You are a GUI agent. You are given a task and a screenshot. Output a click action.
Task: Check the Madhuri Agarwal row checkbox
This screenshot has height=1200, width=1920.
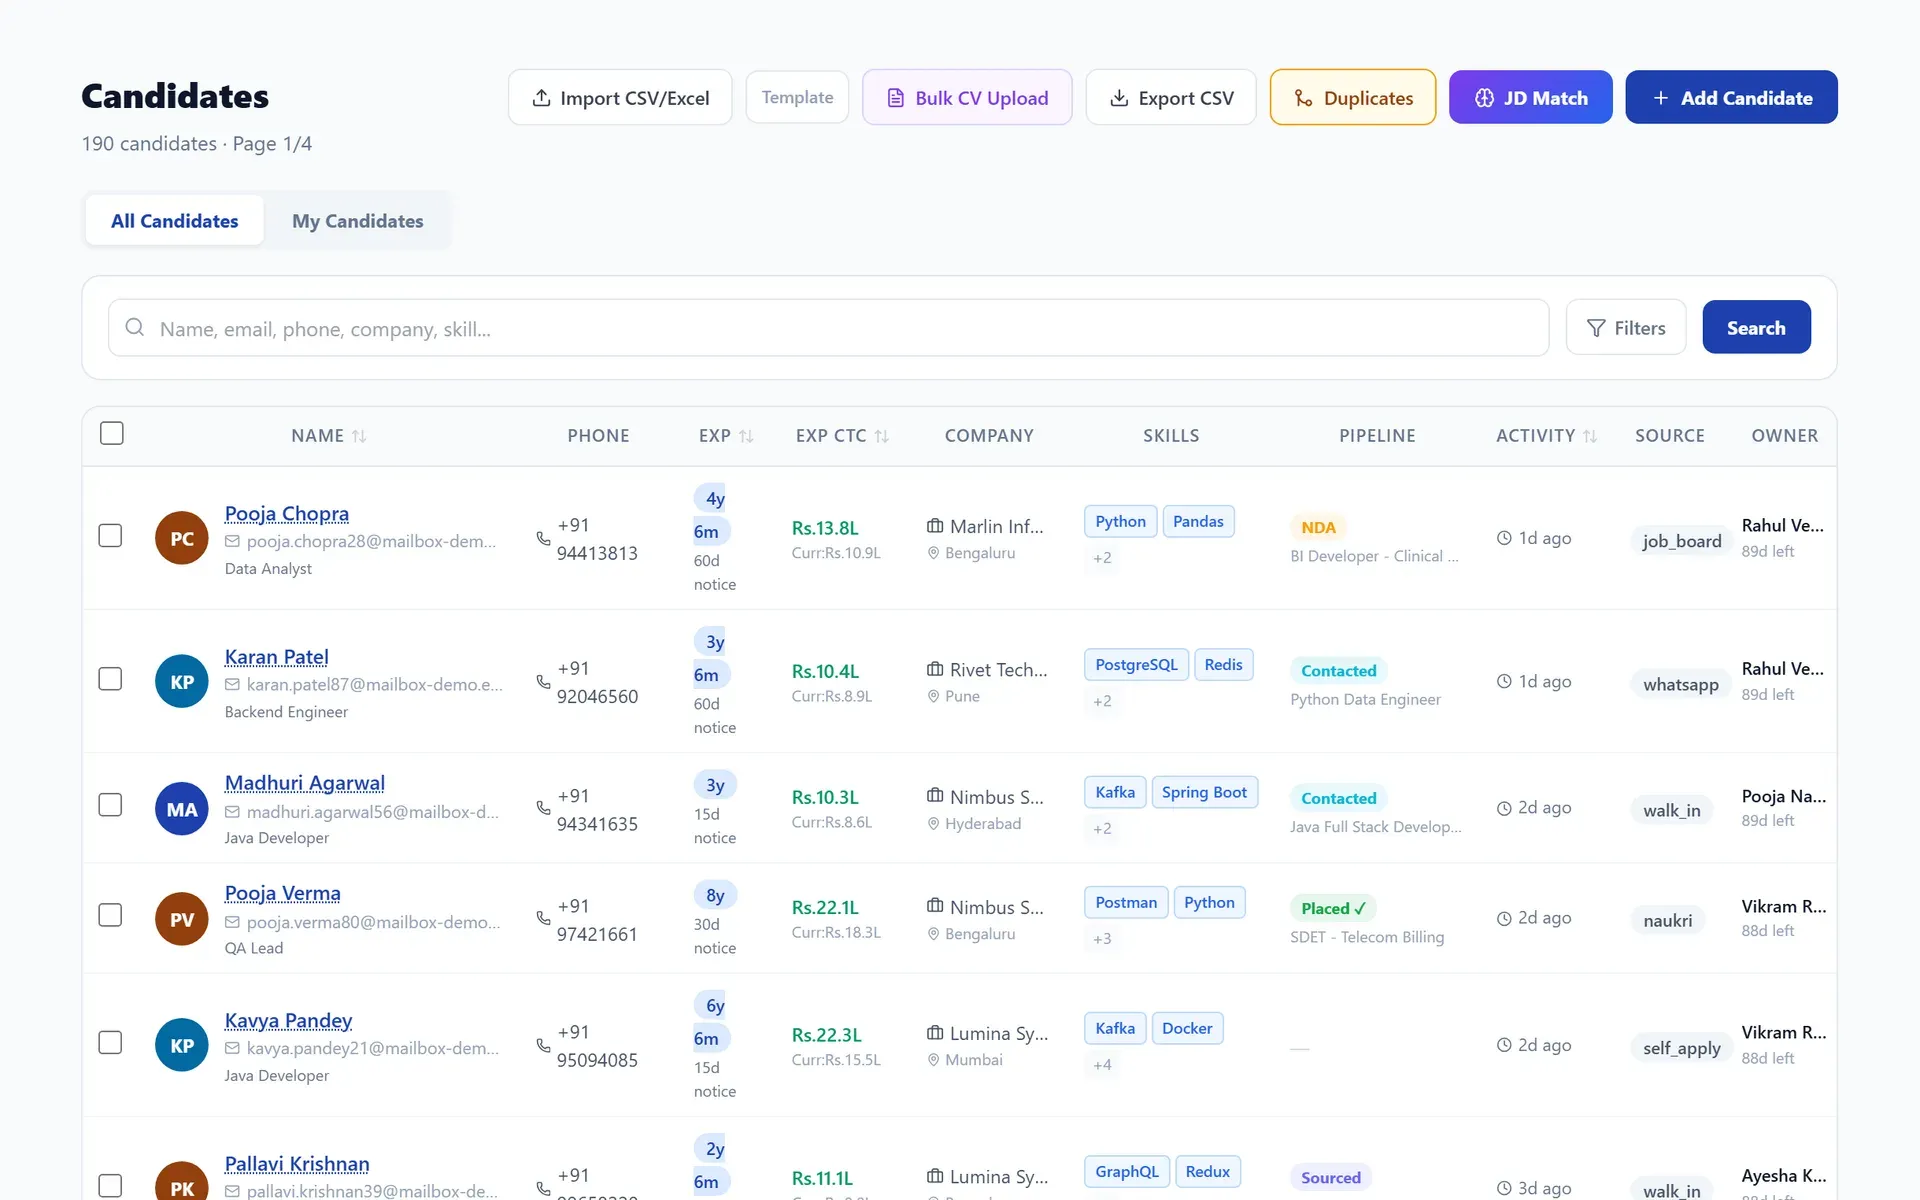coord(110,805)
